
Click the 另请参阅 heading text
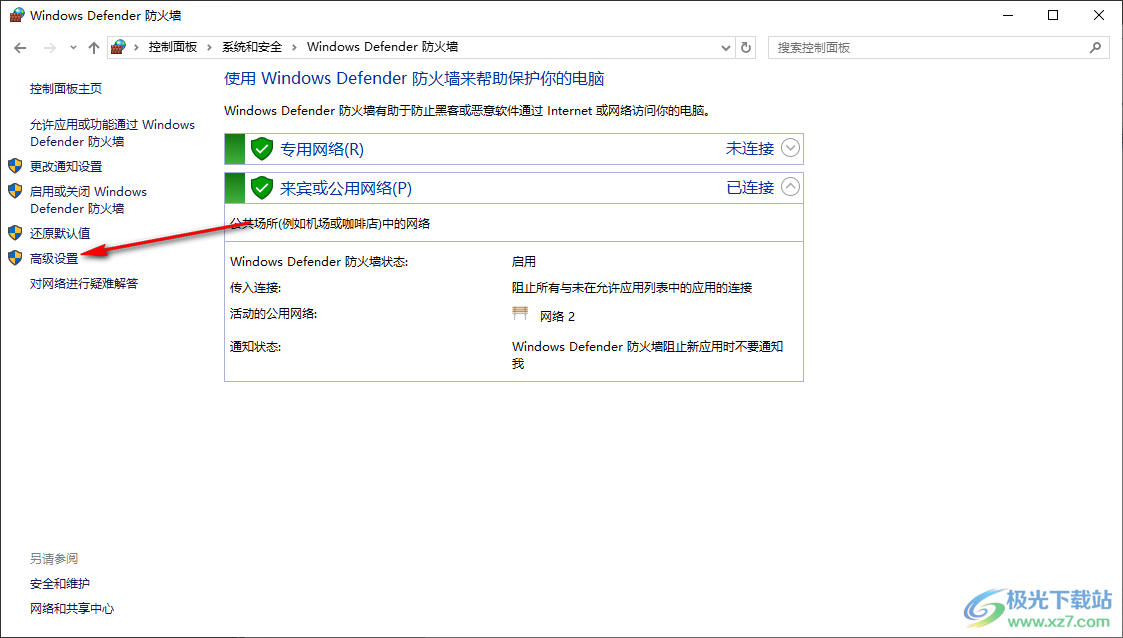pyautogui.click(x=54, y=559)
